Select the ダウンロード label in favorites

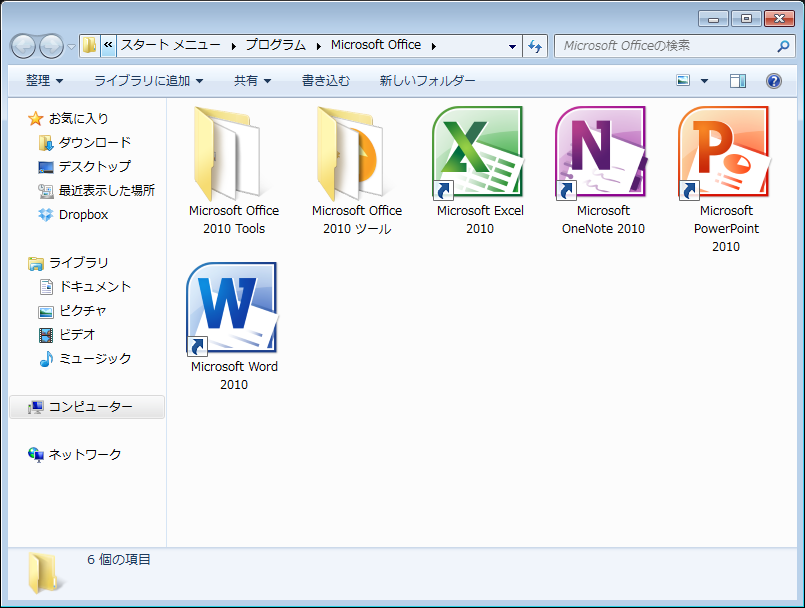point(94,142)
